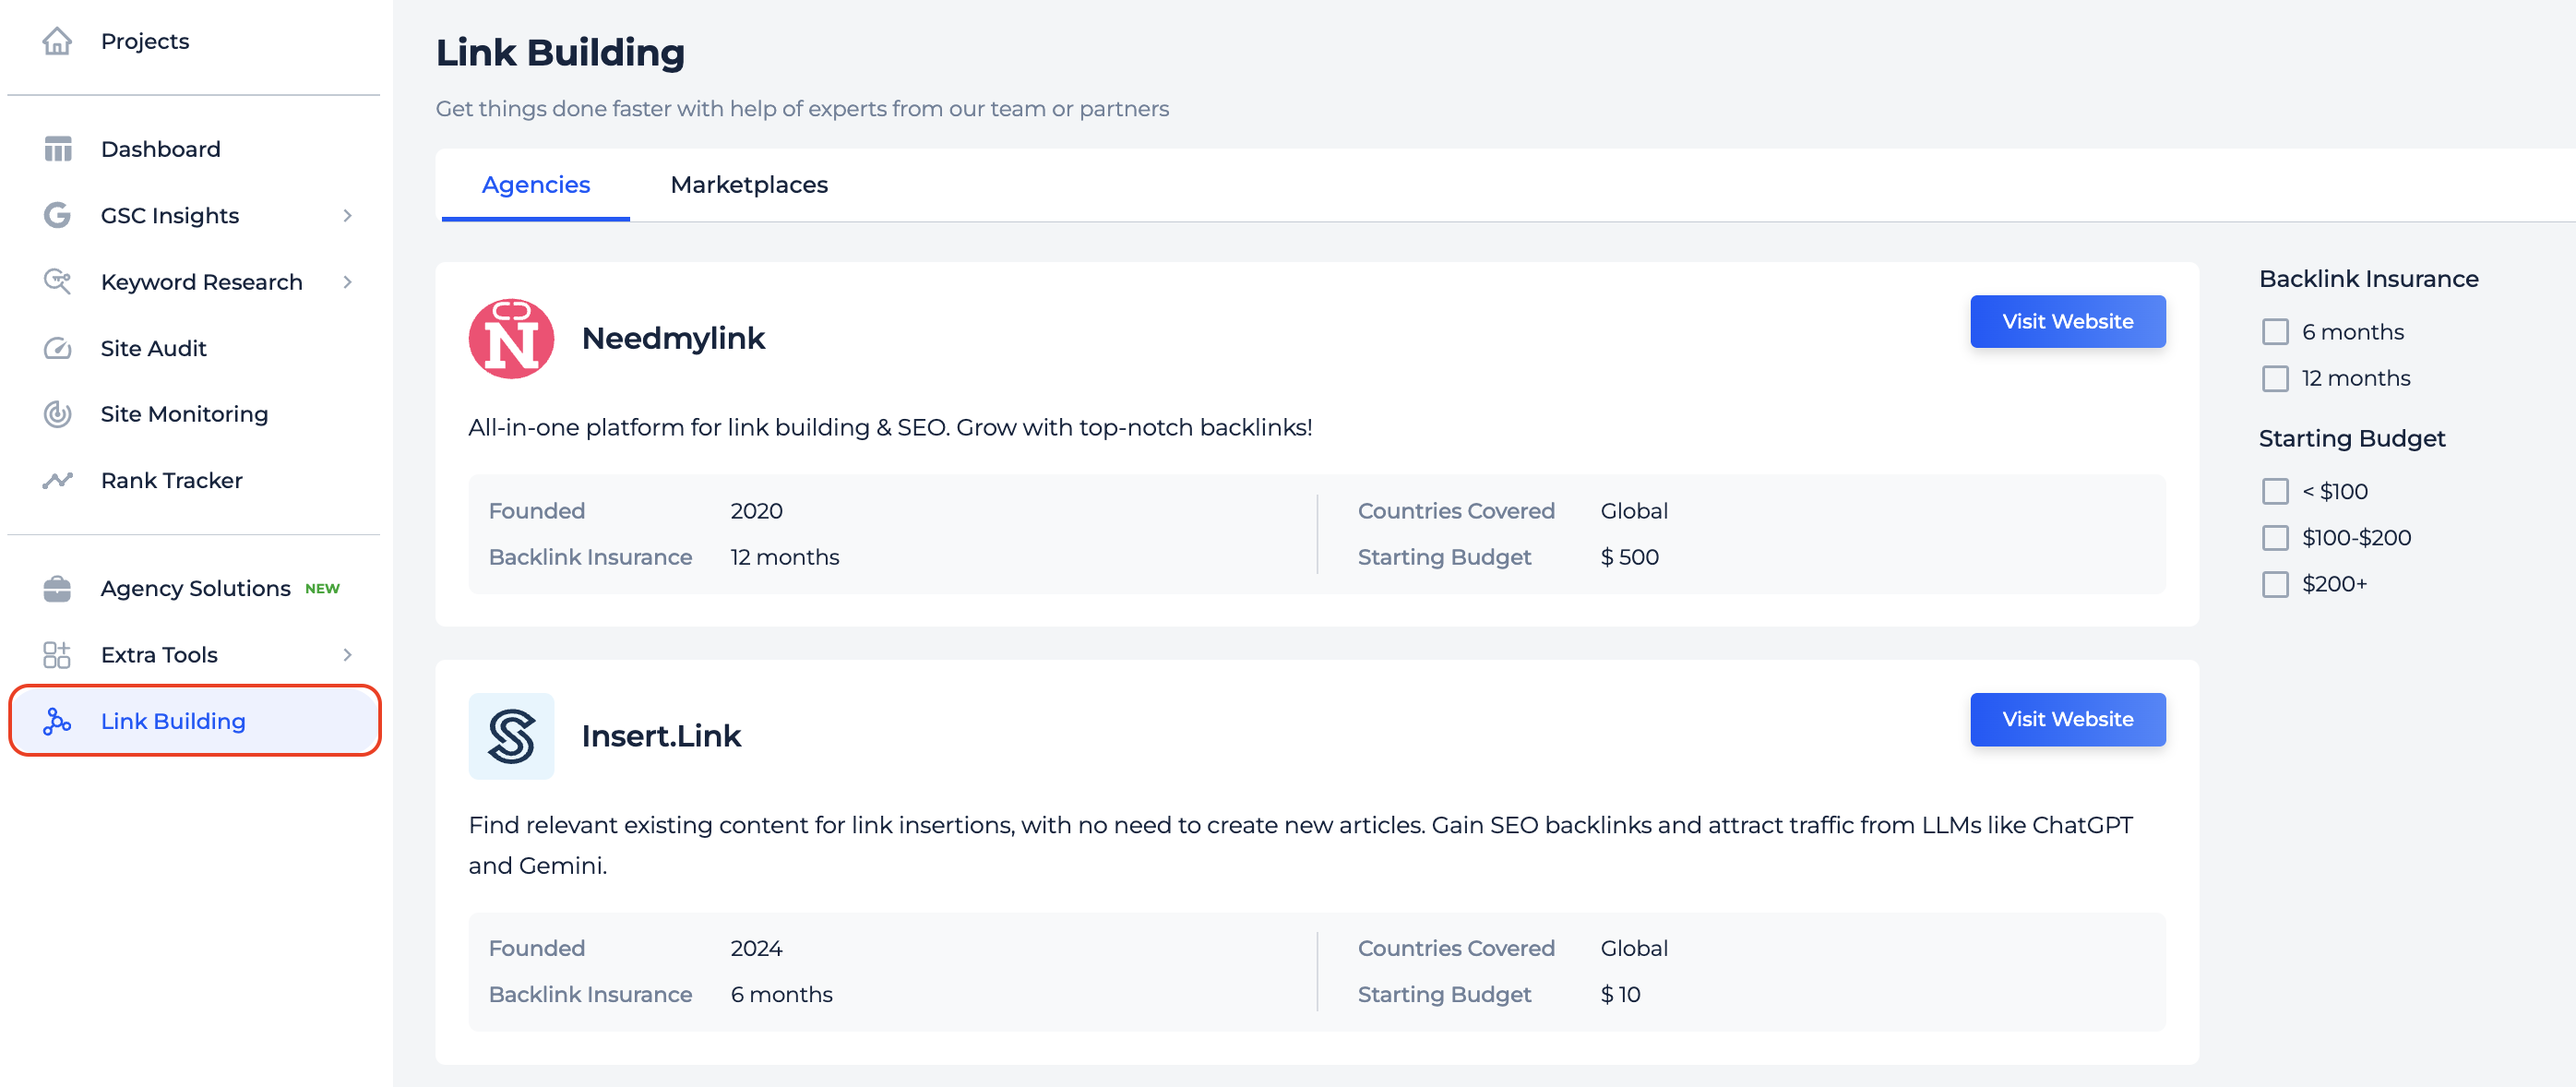Click the Projects home icon
This screenshot has width=2576, height=1087.
point(57,41)
